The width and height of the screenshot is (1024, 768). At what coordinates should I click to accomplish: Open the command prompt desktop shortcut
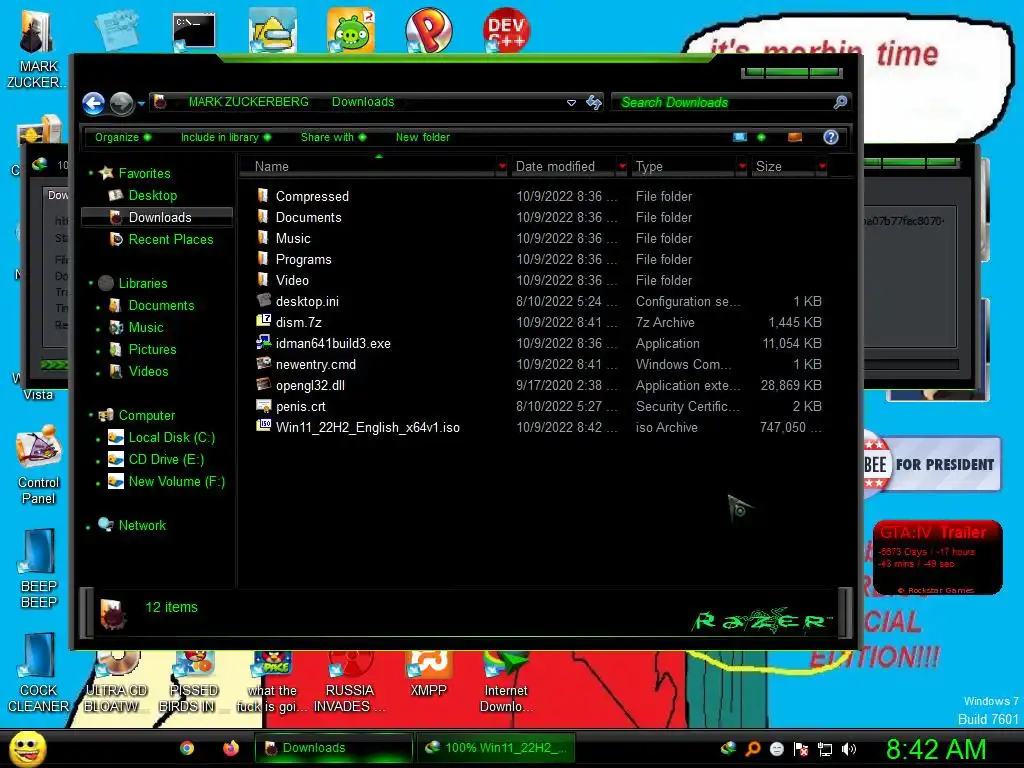[x=194, y=31]
